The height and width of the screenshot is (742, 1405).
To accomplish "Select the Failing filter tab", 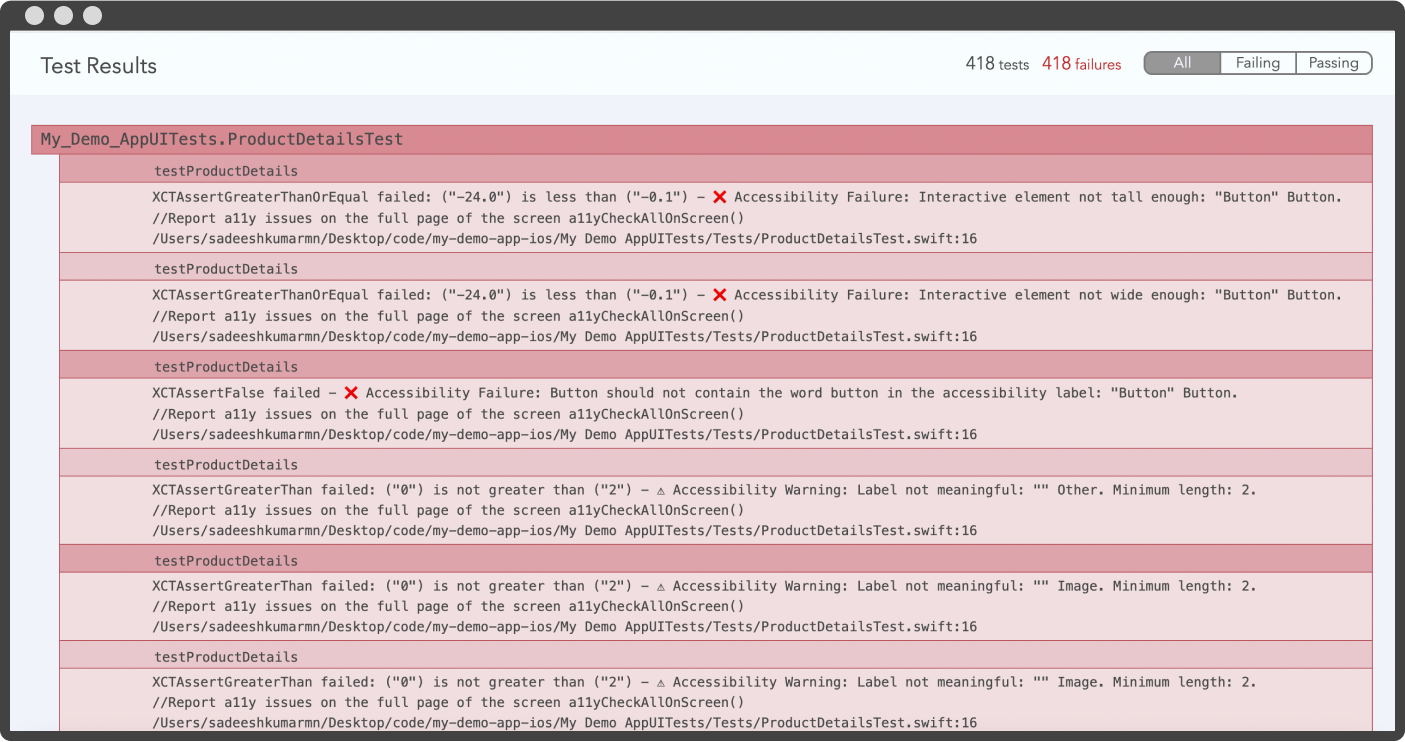I will click(x=1257, y=62).
